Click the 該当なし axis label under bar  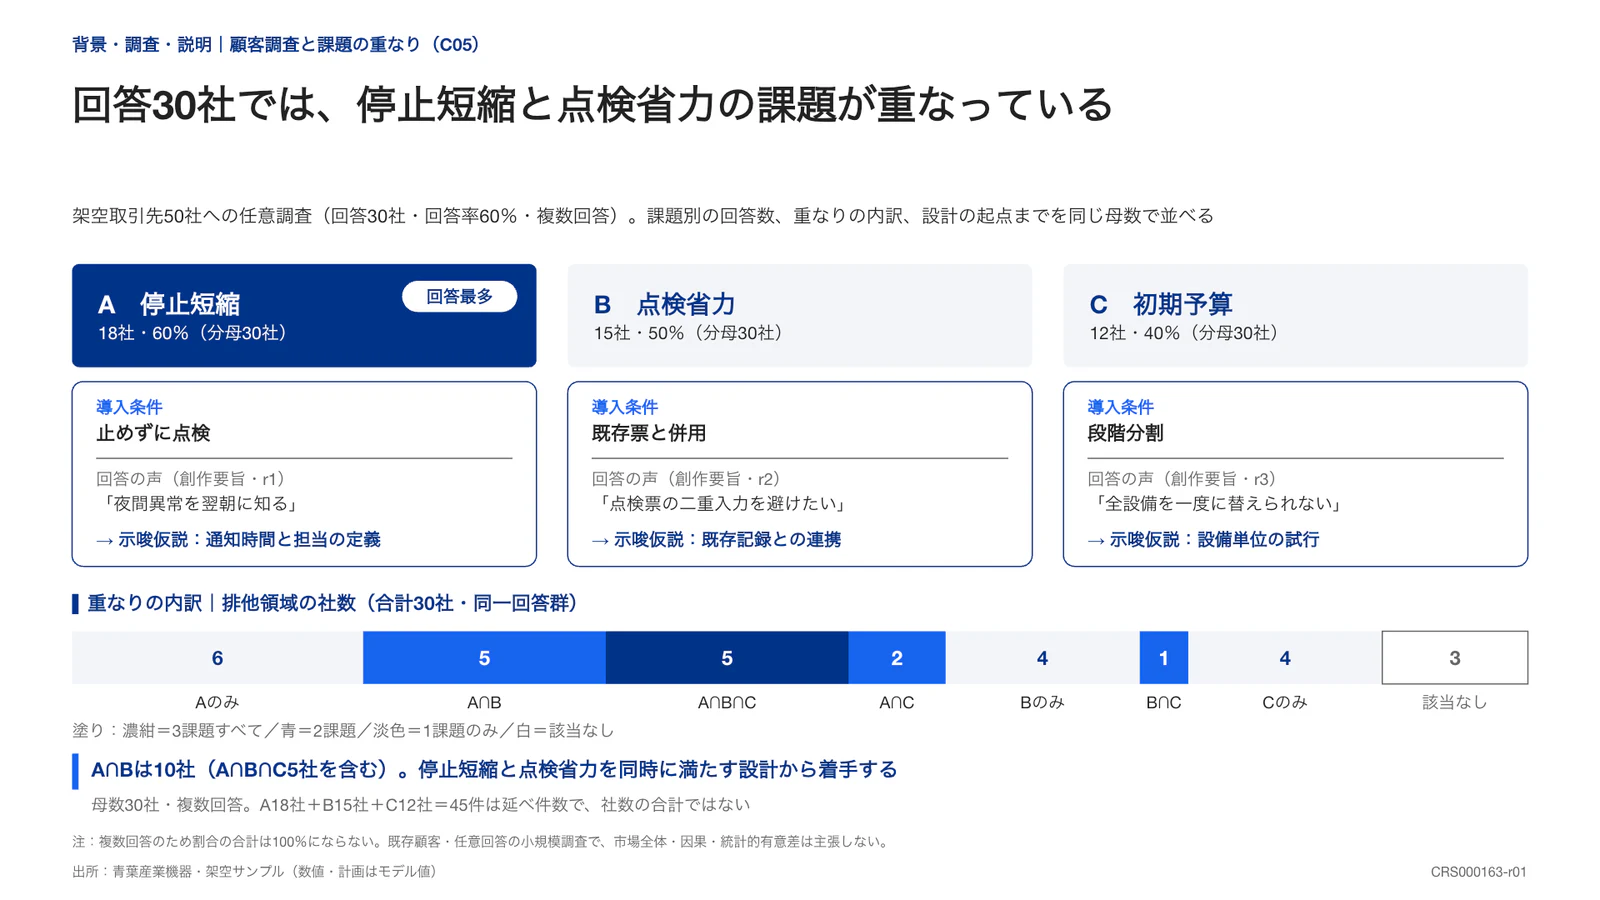point(1455,703)
